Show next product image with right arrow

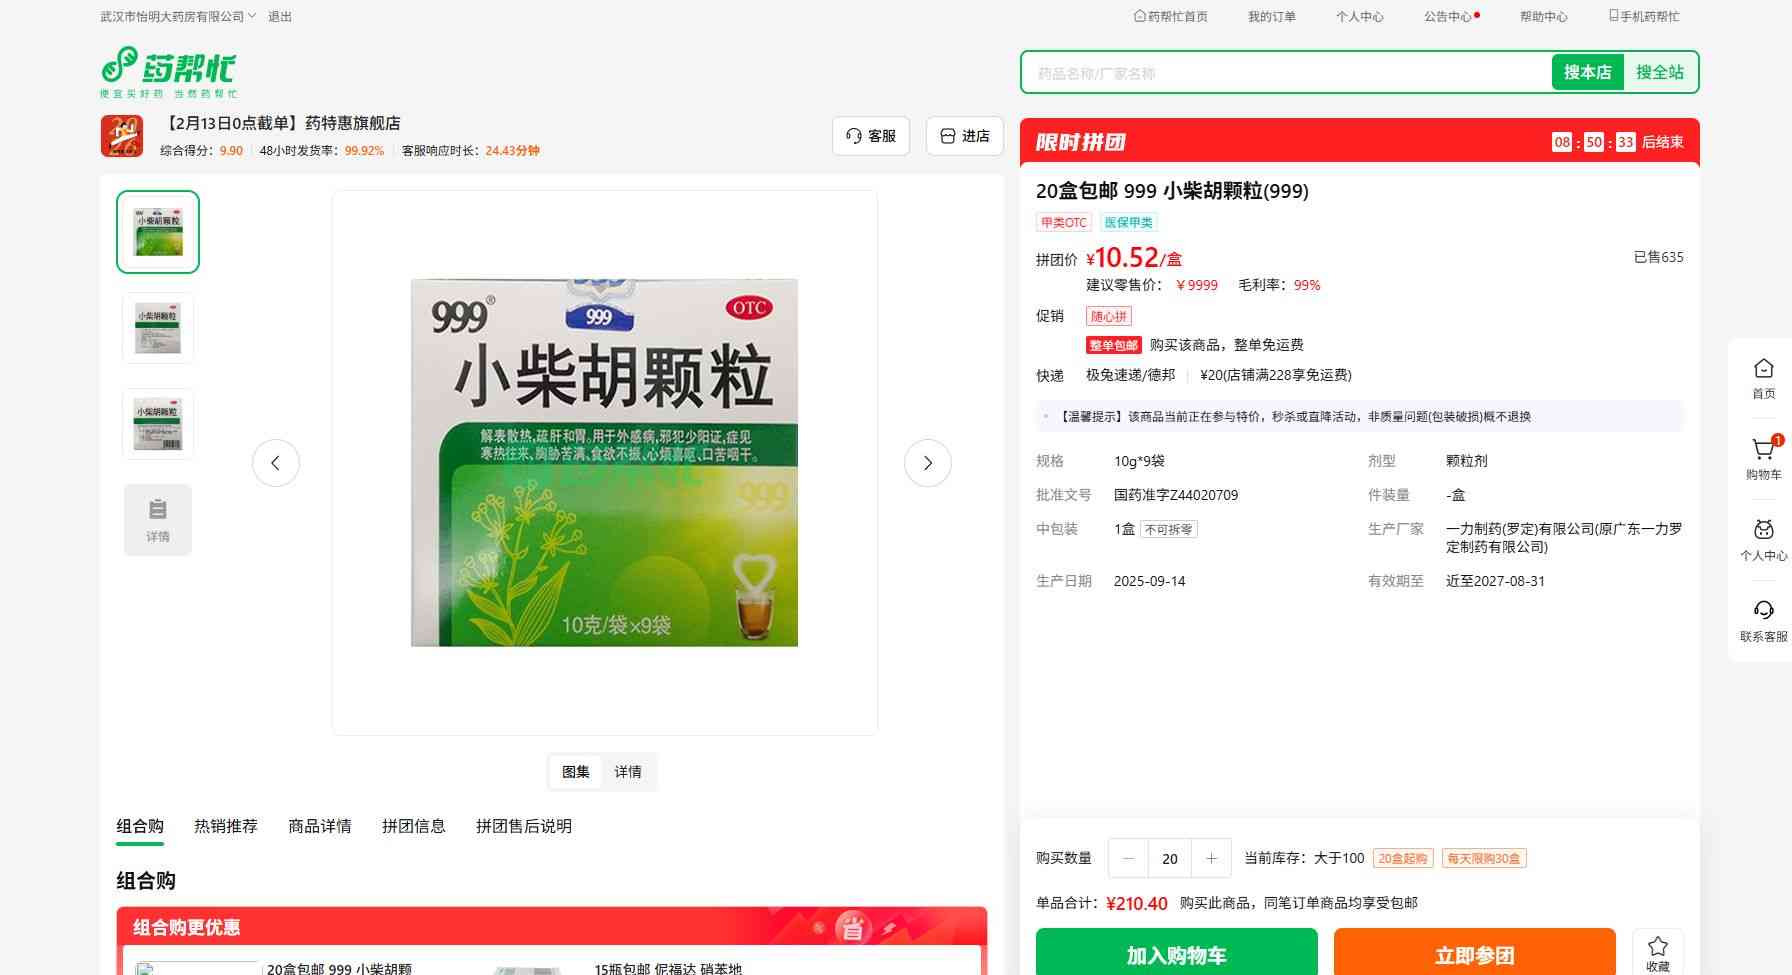tap(927, 463)
